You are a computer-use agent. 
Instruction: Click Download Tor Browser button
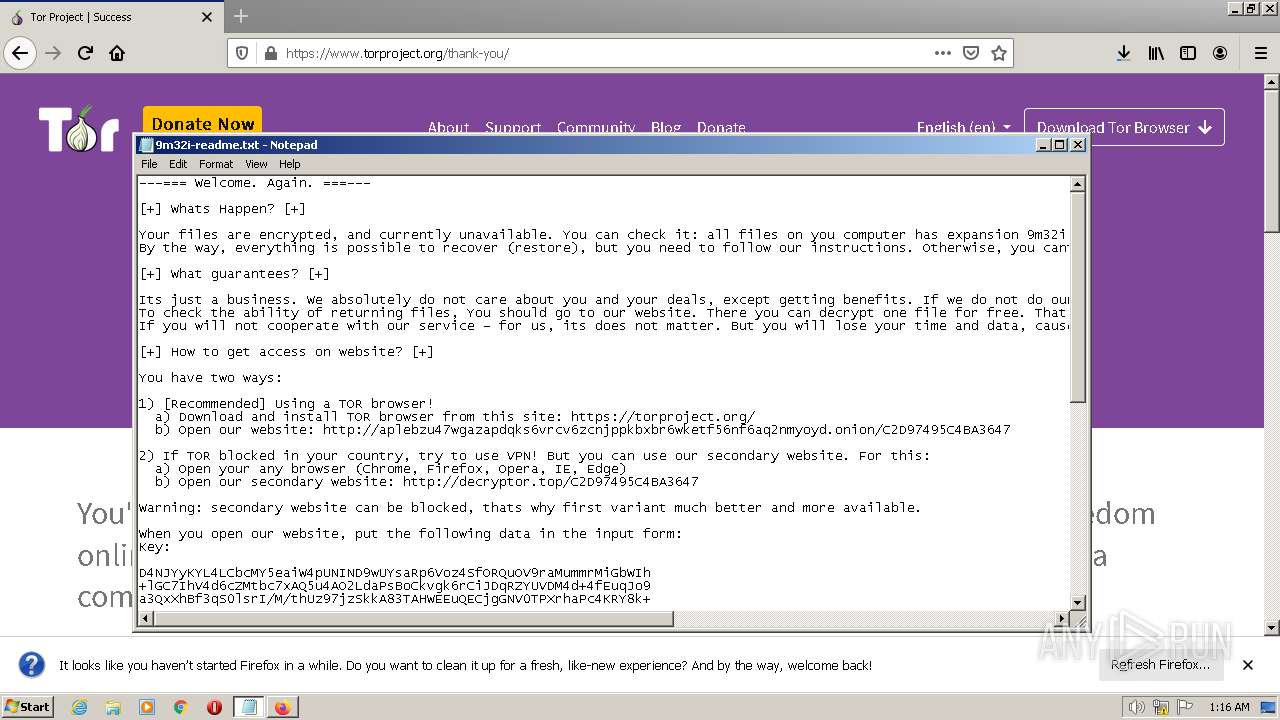(1124, 127)
